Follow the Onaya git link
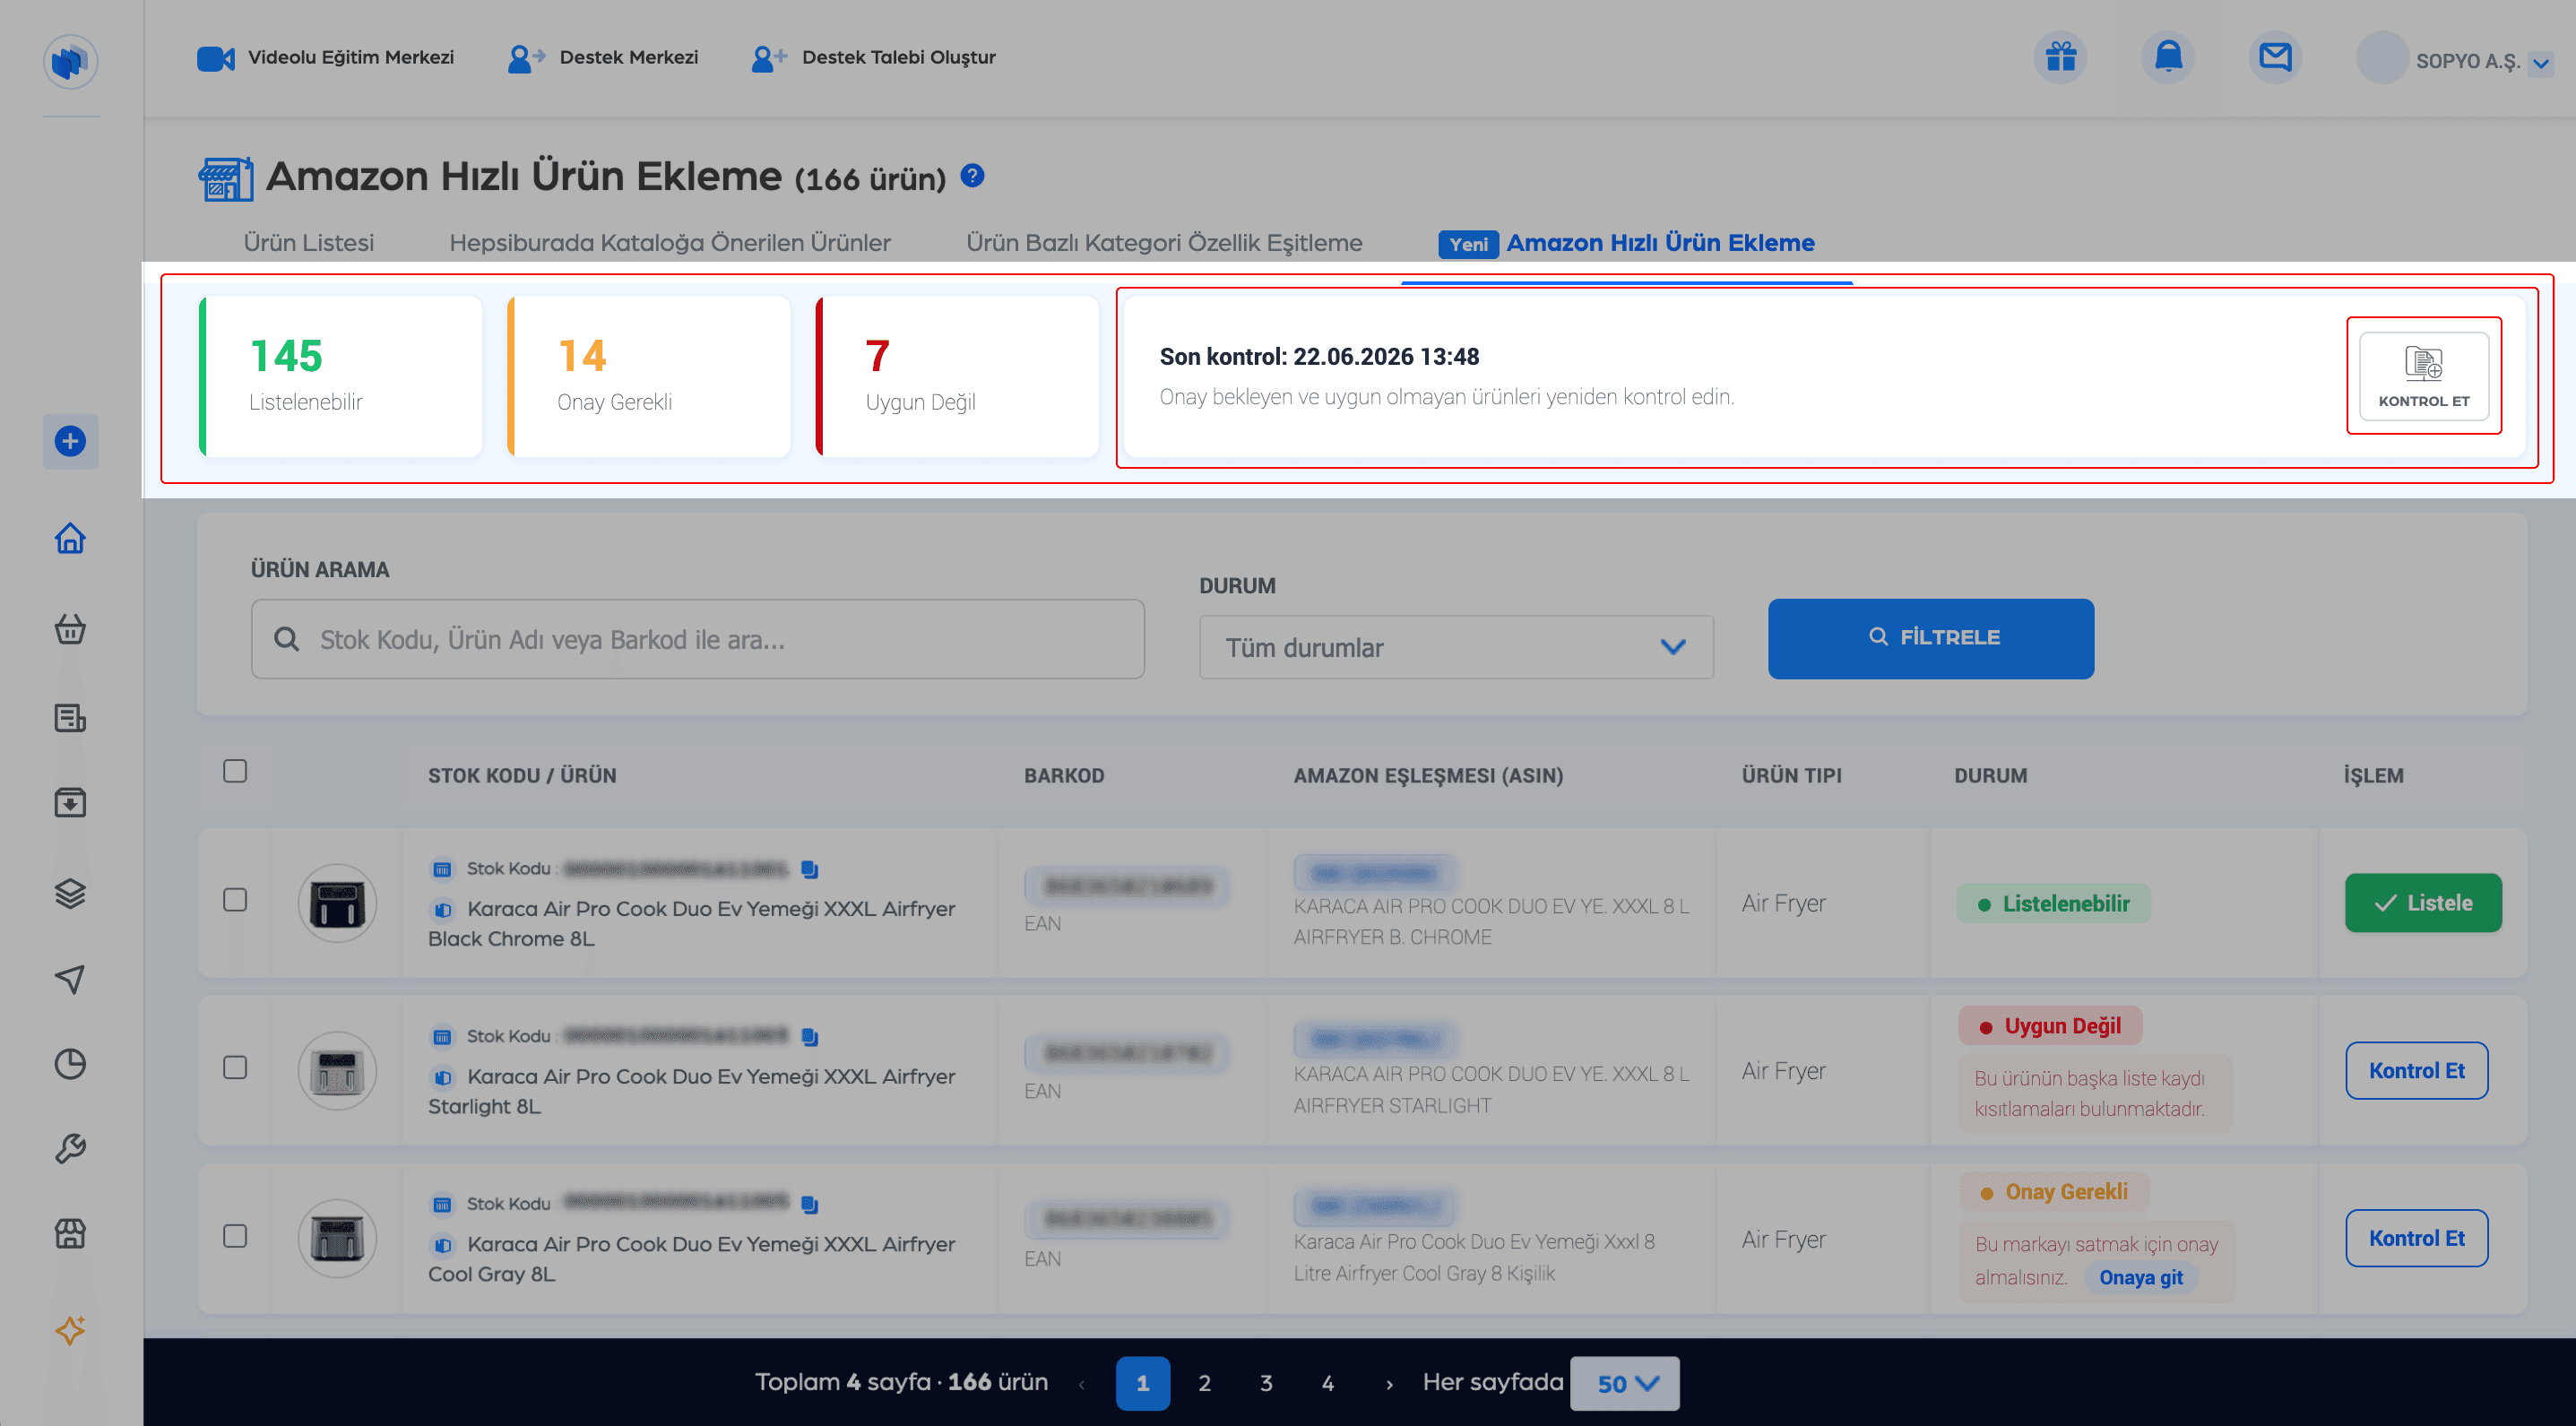 coord(2140,1277)
